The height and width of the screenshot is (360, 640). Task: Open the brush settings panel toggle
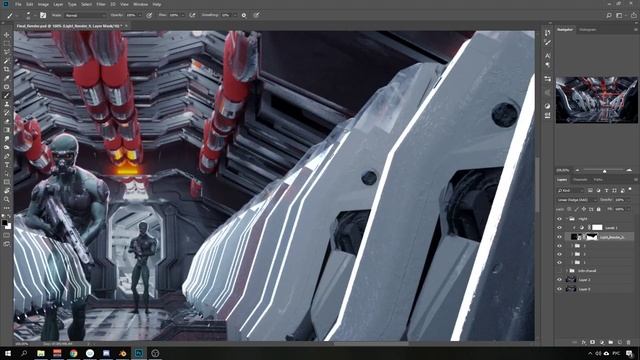[x=43, y=15]
